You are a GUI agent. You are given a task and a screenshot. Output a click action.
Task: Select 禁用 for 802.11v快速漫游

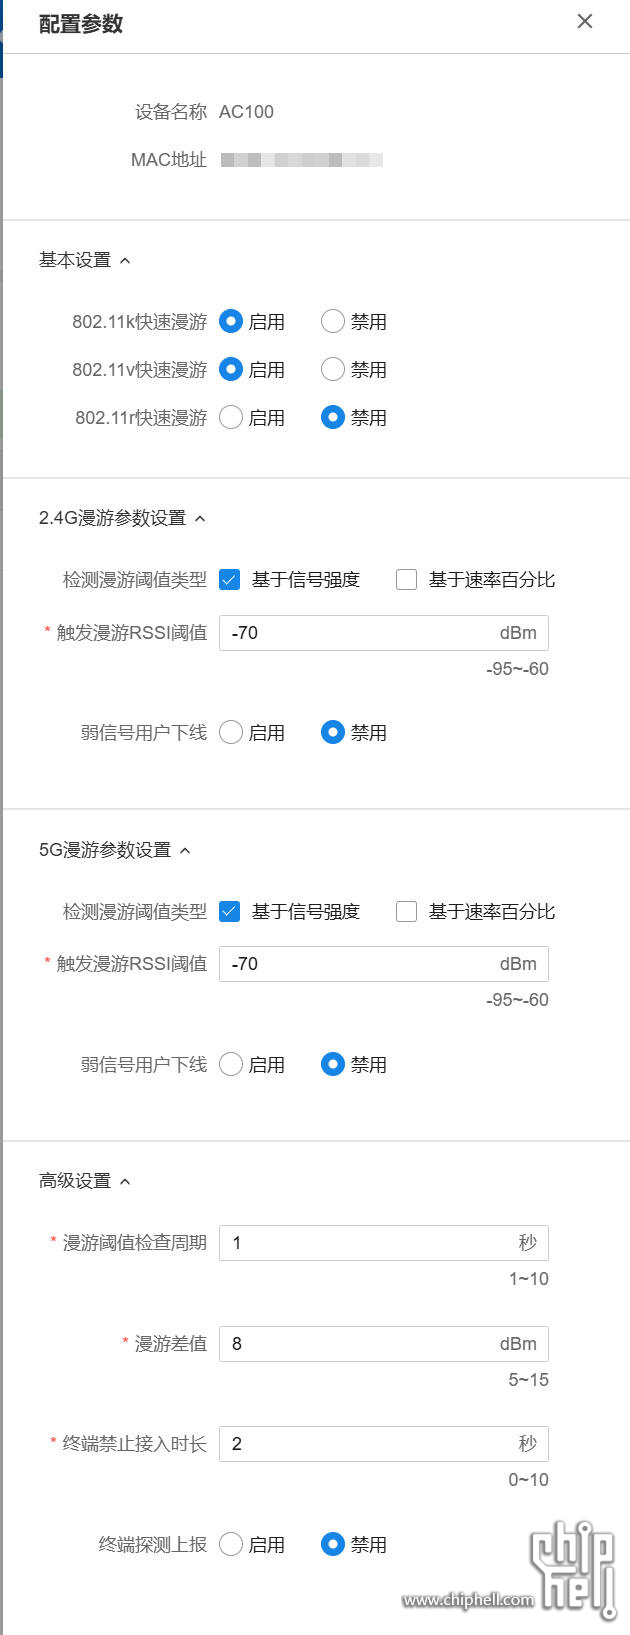[333, 370]
